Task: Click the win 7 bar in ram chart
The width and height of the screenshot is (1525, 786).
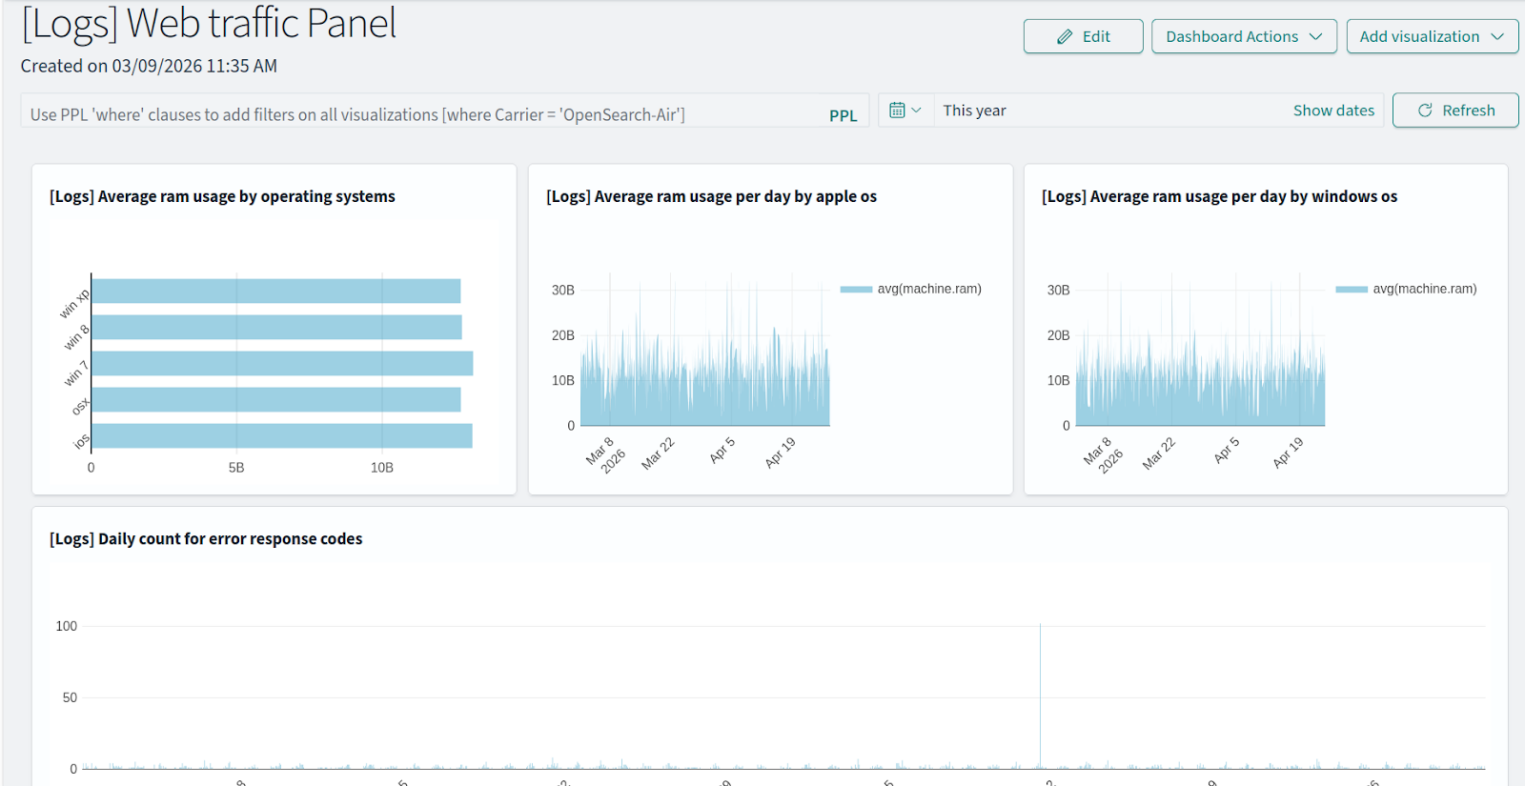Action: click(x=281, y=363)
